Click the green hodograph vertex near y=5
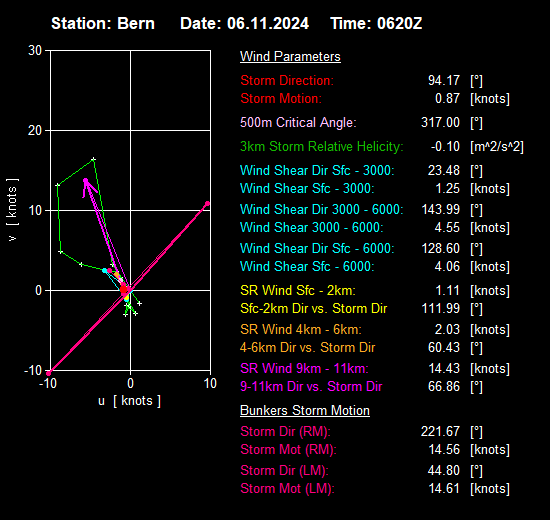Screen dimensions: 550x520 pos(61,252)
